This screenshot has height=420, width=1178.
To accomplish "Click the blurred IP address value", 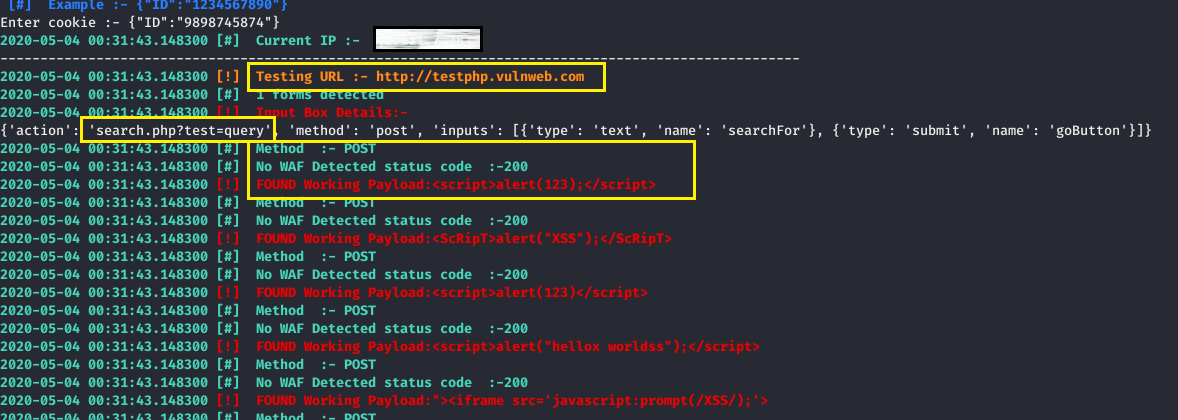I will point(427,39).
